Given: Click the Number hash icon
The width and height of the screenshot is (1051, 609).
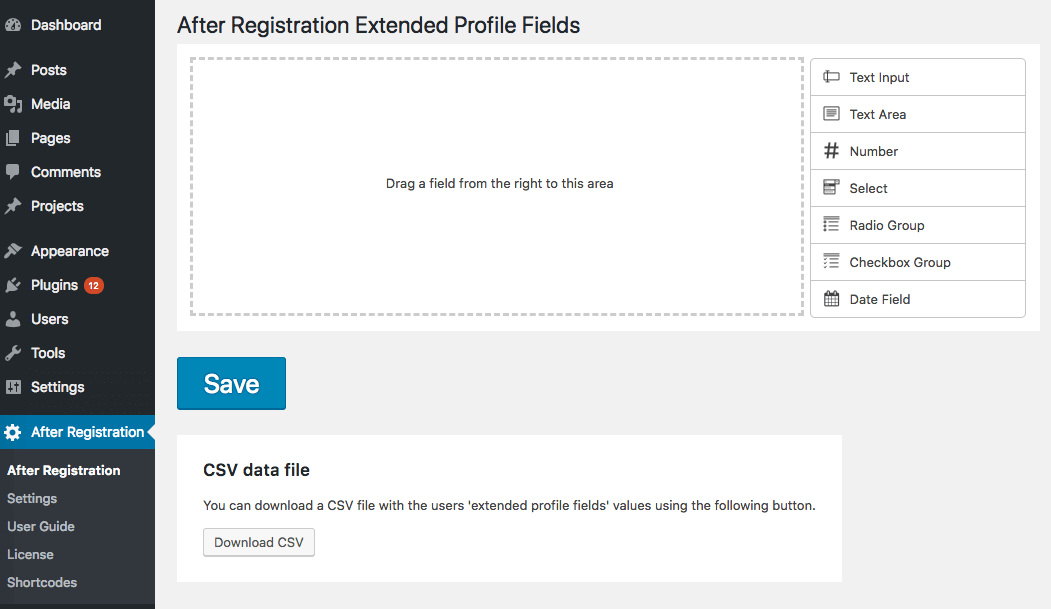Looking at the screenshot, I should [x=831, y=151].
